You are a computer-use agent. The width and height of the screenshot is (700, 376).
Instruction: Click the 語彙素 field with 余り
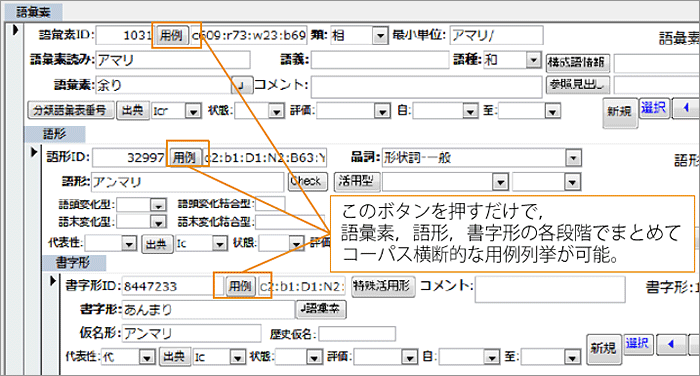(x=163, y=85)
